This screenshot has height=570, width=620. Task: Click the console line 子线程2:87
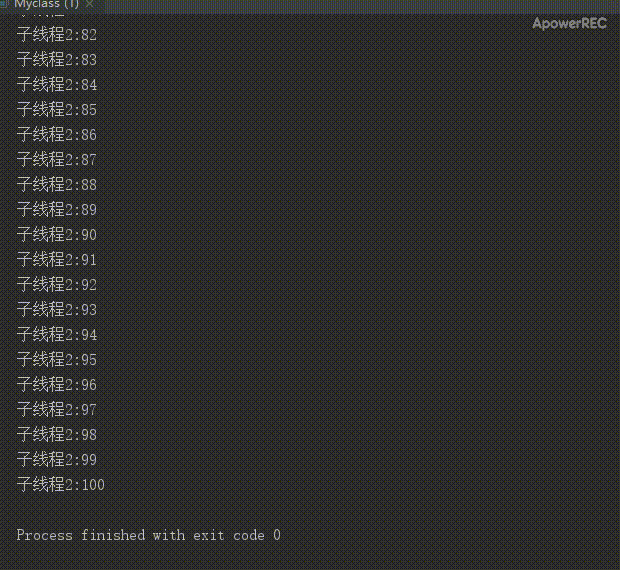tap(57, 160)
